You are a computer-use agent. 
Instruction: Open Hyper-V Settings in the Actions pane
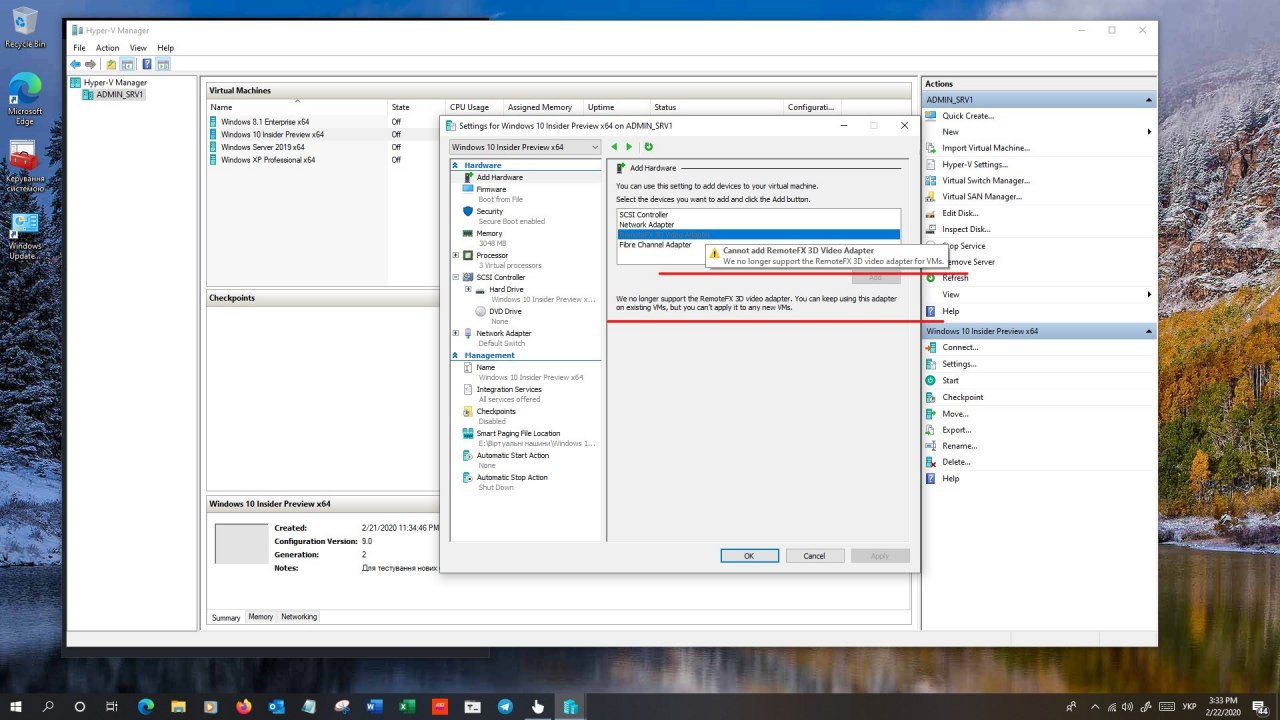click(975, 164)
